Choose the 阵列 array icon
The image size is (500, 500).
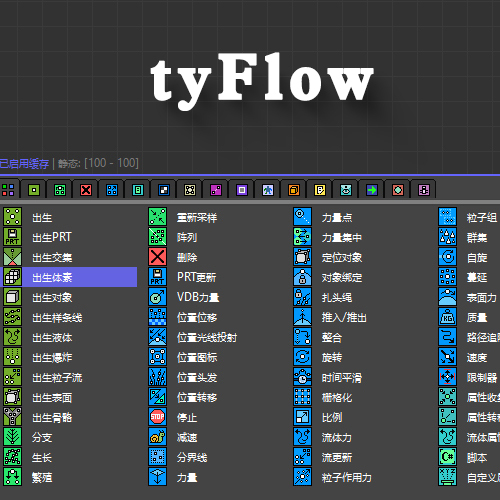[157, 236]
